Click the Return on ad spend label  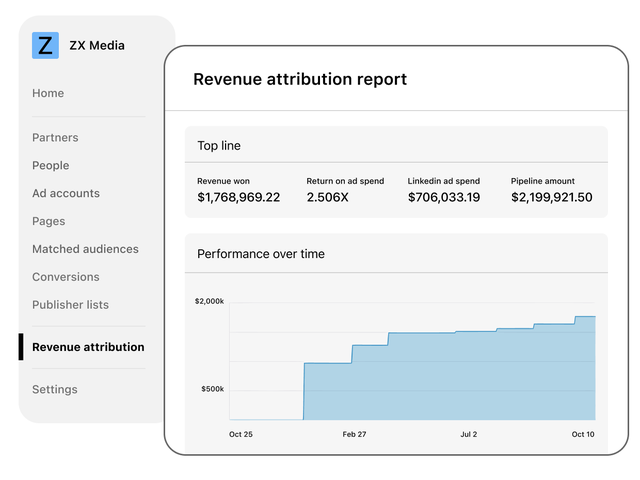click(x=345, y=181)
